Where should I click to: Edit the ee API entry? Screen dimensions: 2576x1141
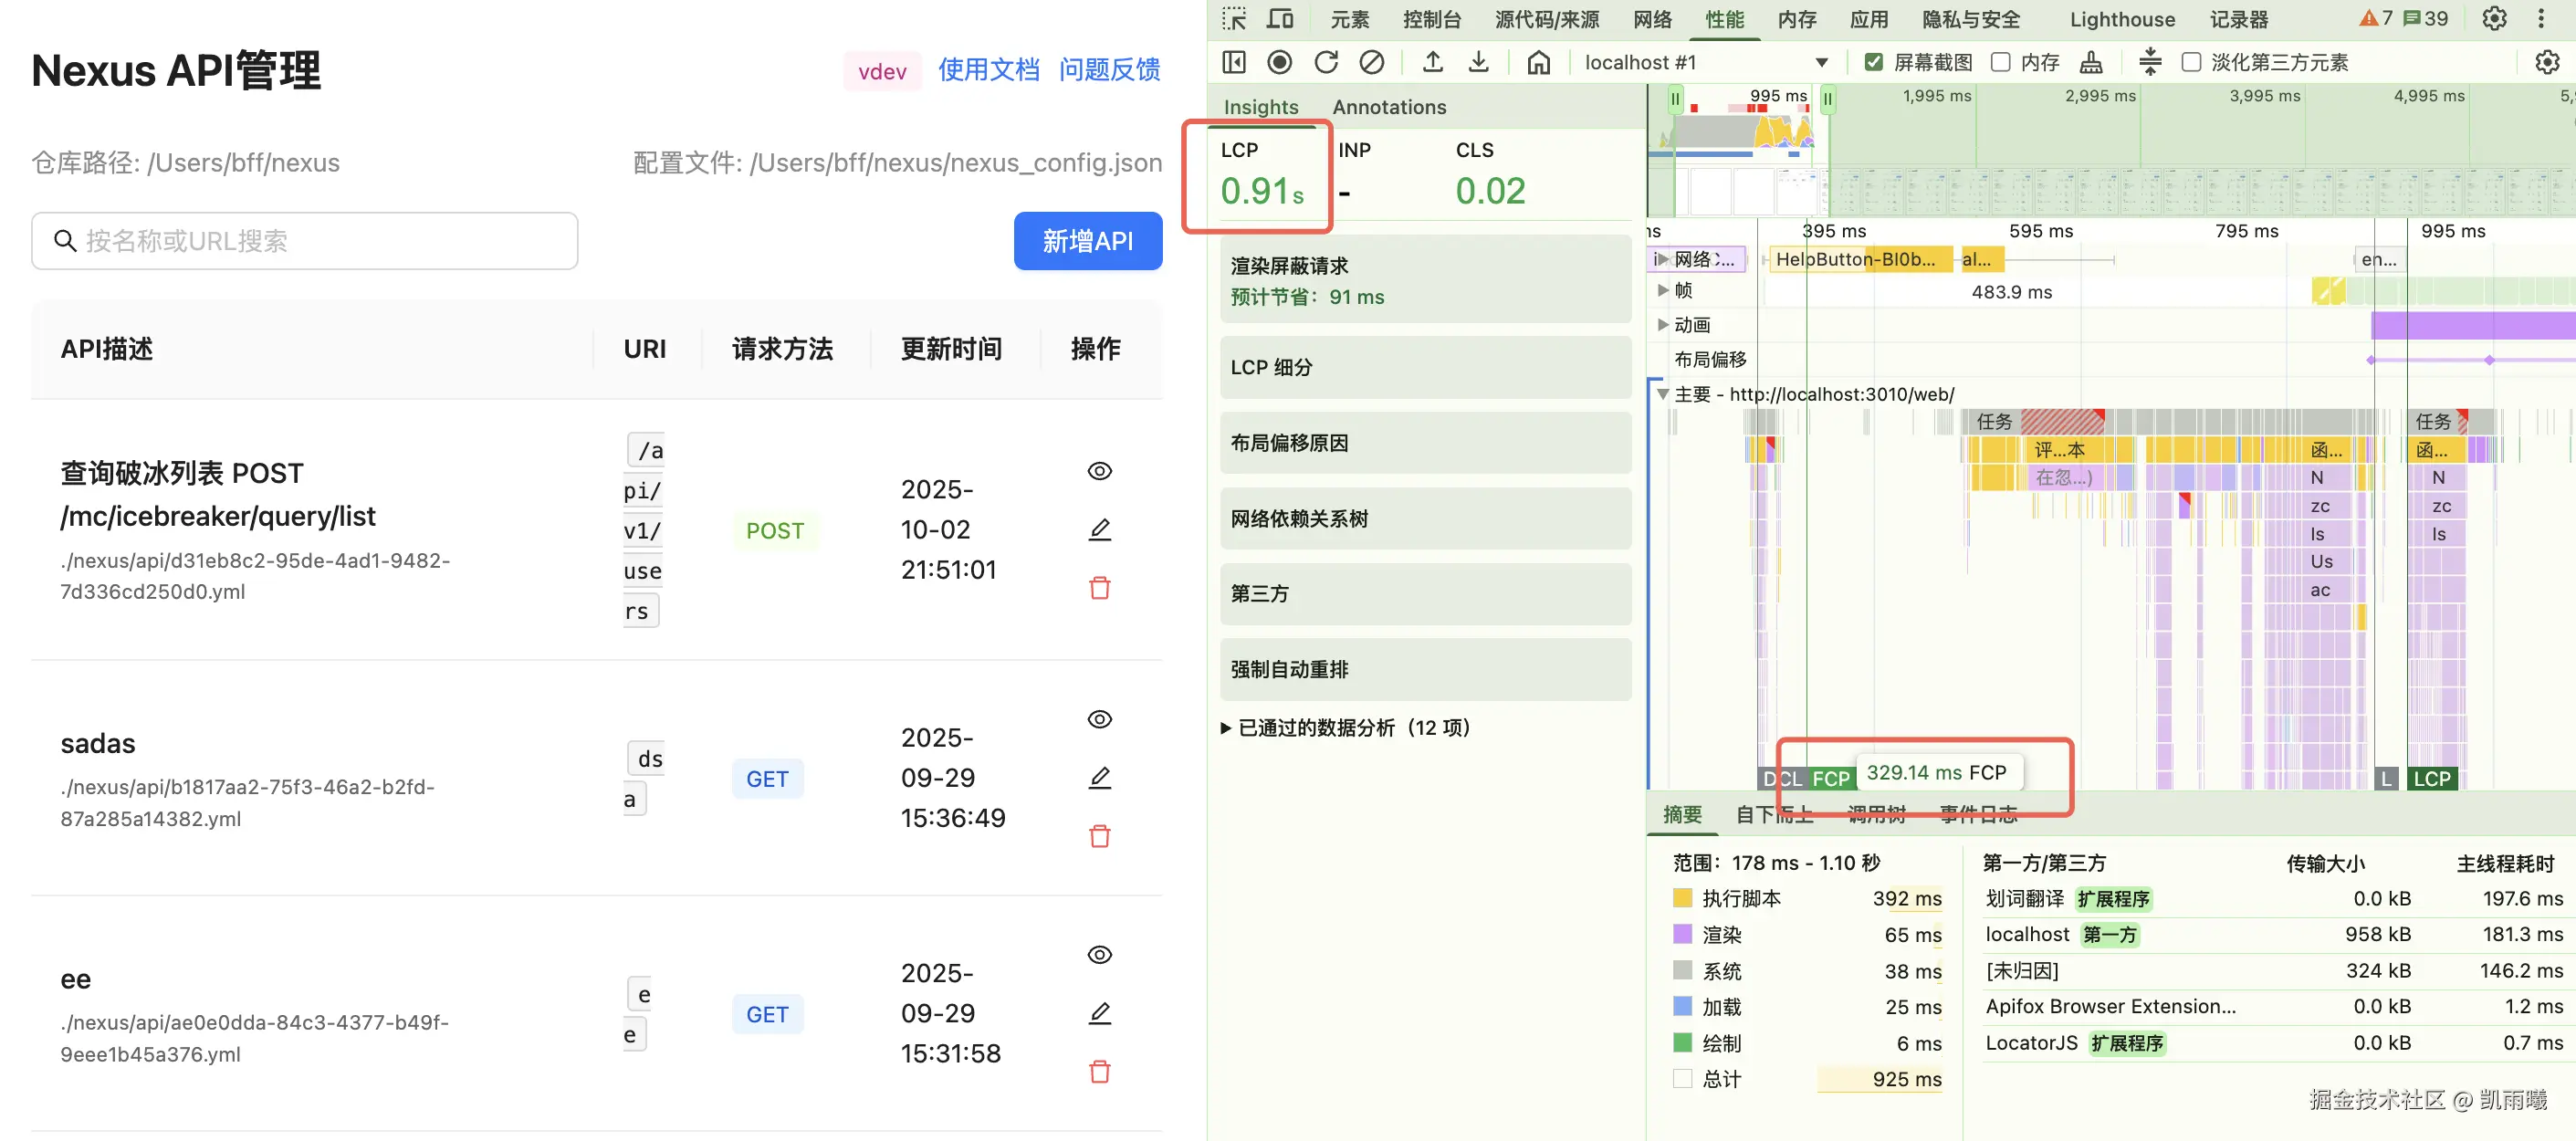[x=1099, y=1013]
